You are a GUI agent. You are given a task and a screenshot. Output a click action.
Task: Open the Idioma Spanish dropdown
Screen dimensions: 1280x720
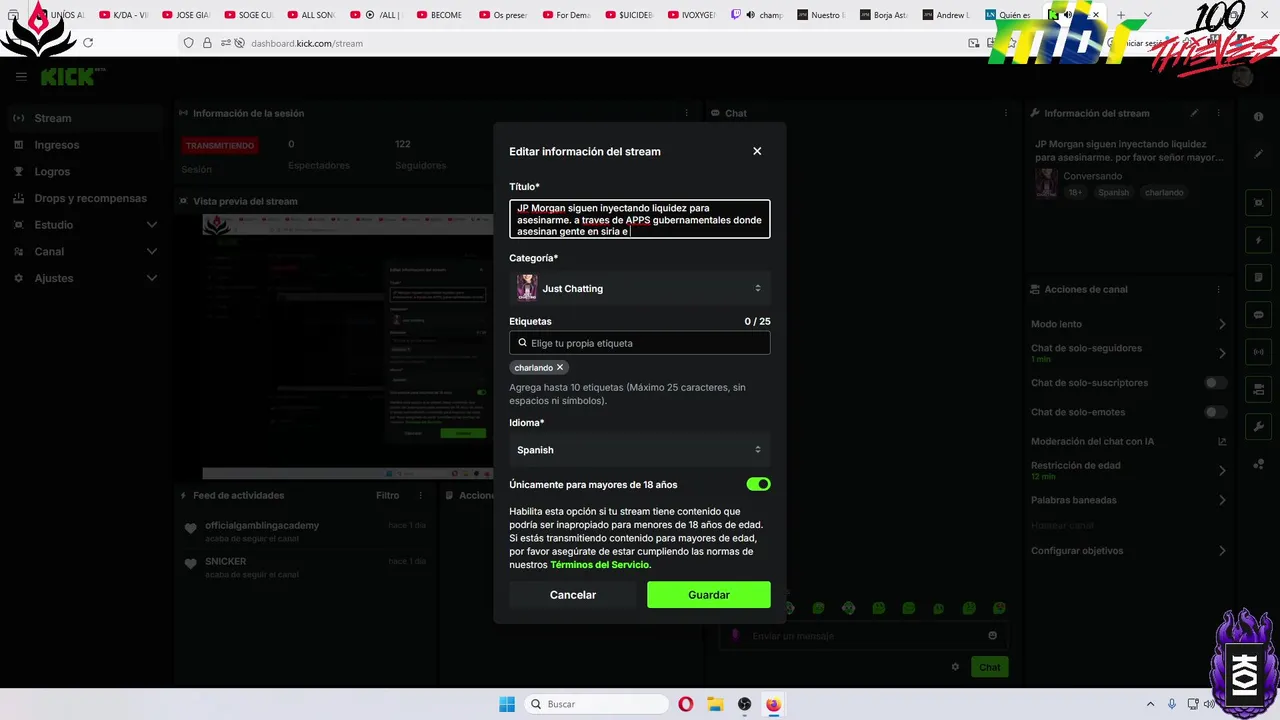(640, 450)
